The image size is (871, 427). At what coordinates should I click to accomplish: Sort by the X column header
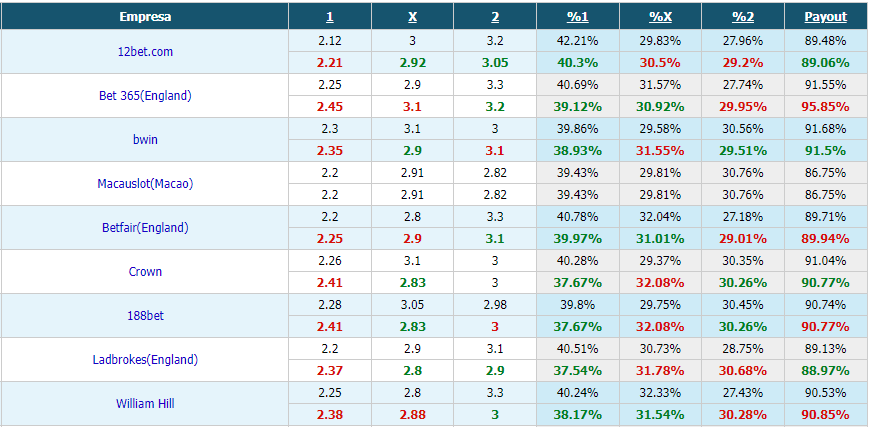pyautogui.click(x=412, y=17)
